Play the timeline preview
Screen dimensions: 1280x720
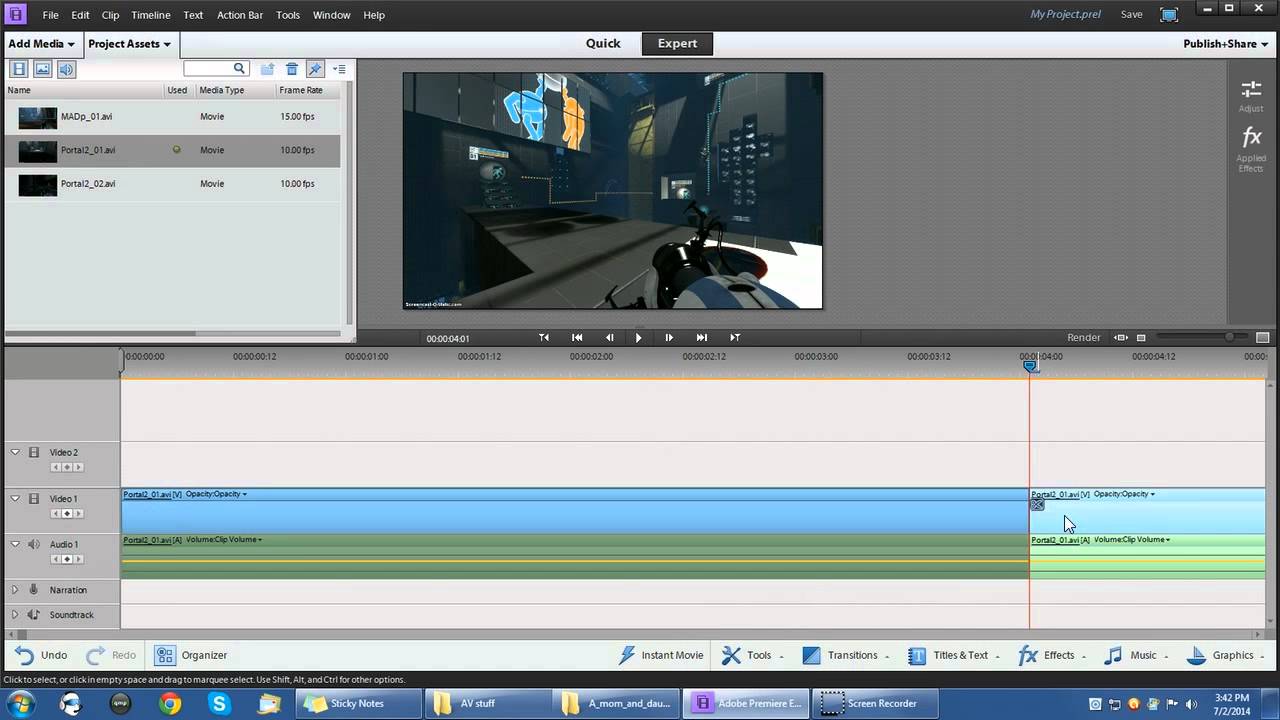[x=639, y=338]
